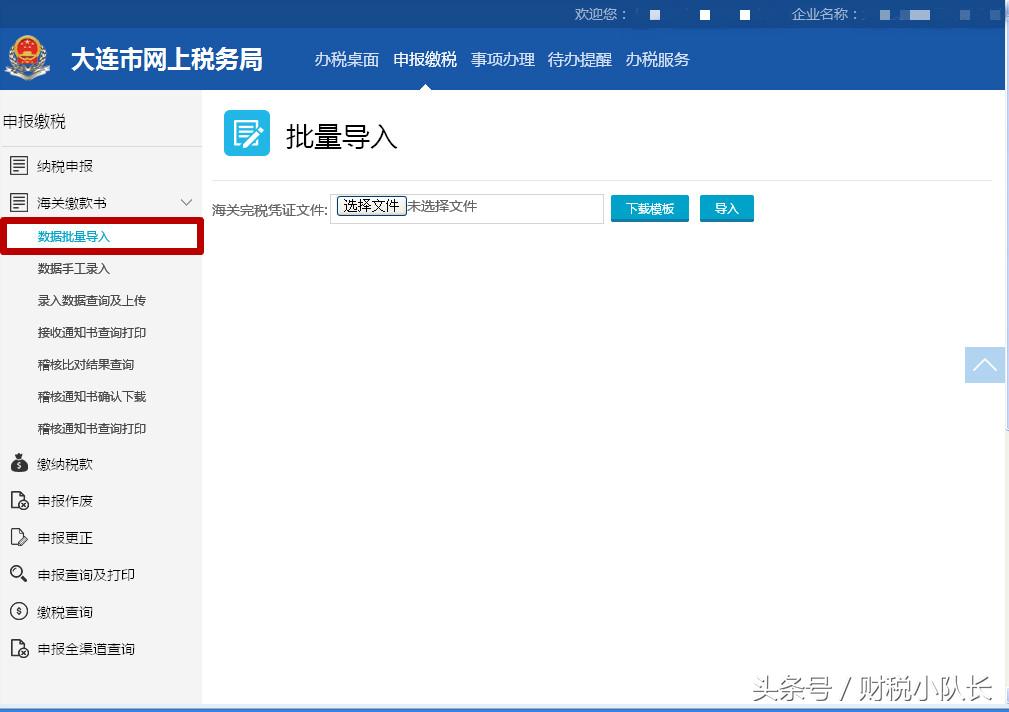The height and width of the screenshot is (712, 1009).
Task: Click the blue 批量导入 page header icon
Action: [246, 131]
